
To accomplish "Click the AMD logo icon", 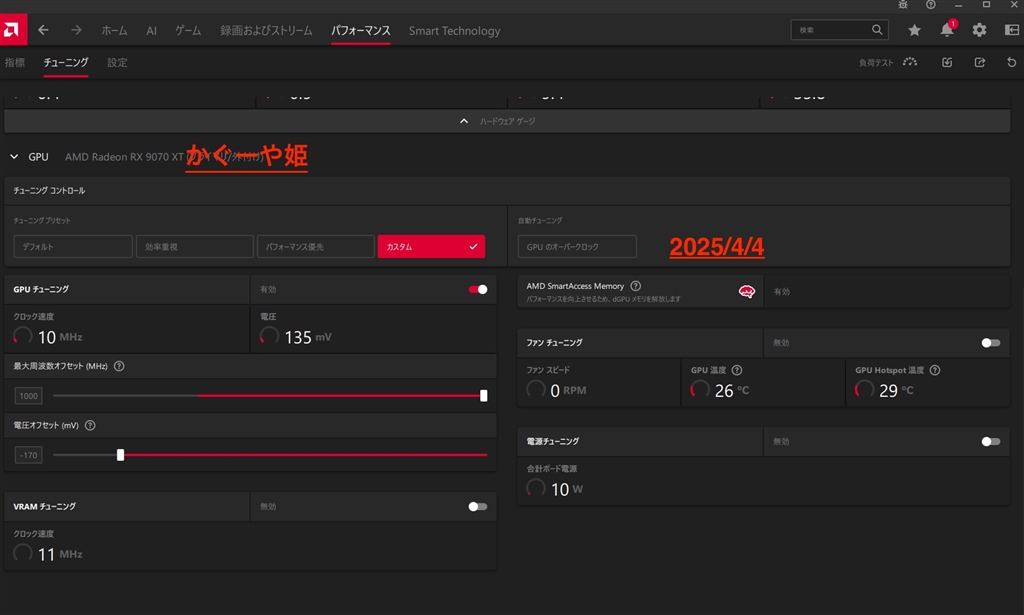I will pyautogui.click(x=12, y=30).
